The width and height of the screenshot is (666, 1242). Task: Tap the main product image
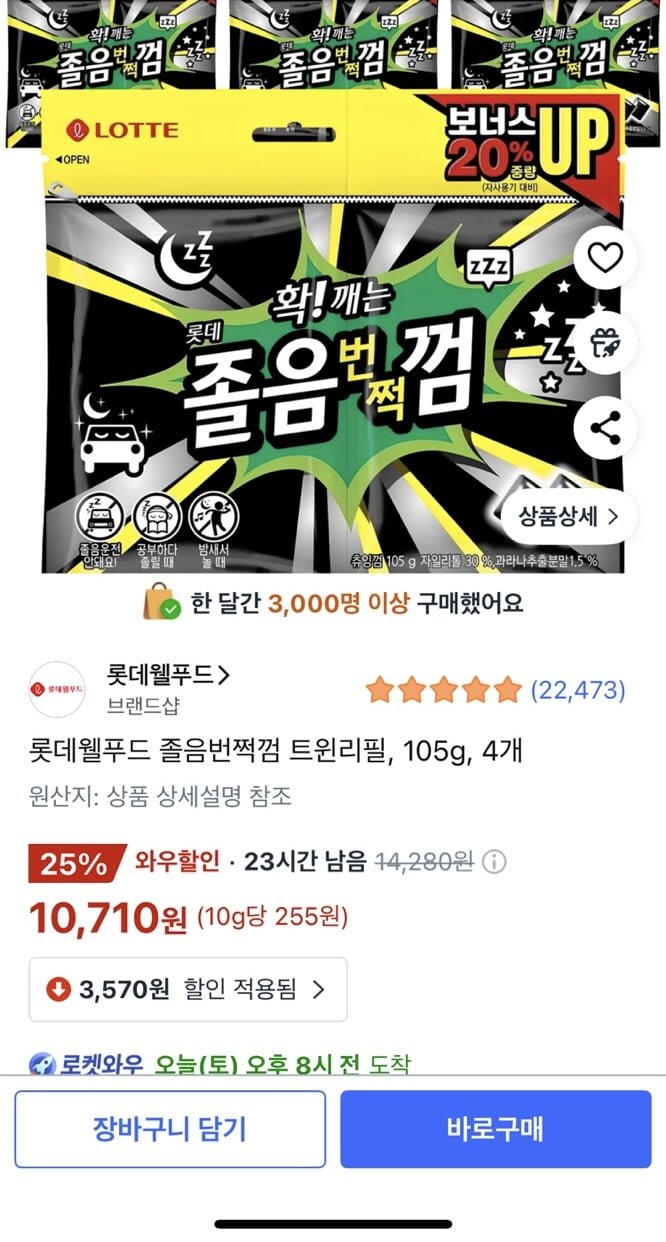point(333,330)
